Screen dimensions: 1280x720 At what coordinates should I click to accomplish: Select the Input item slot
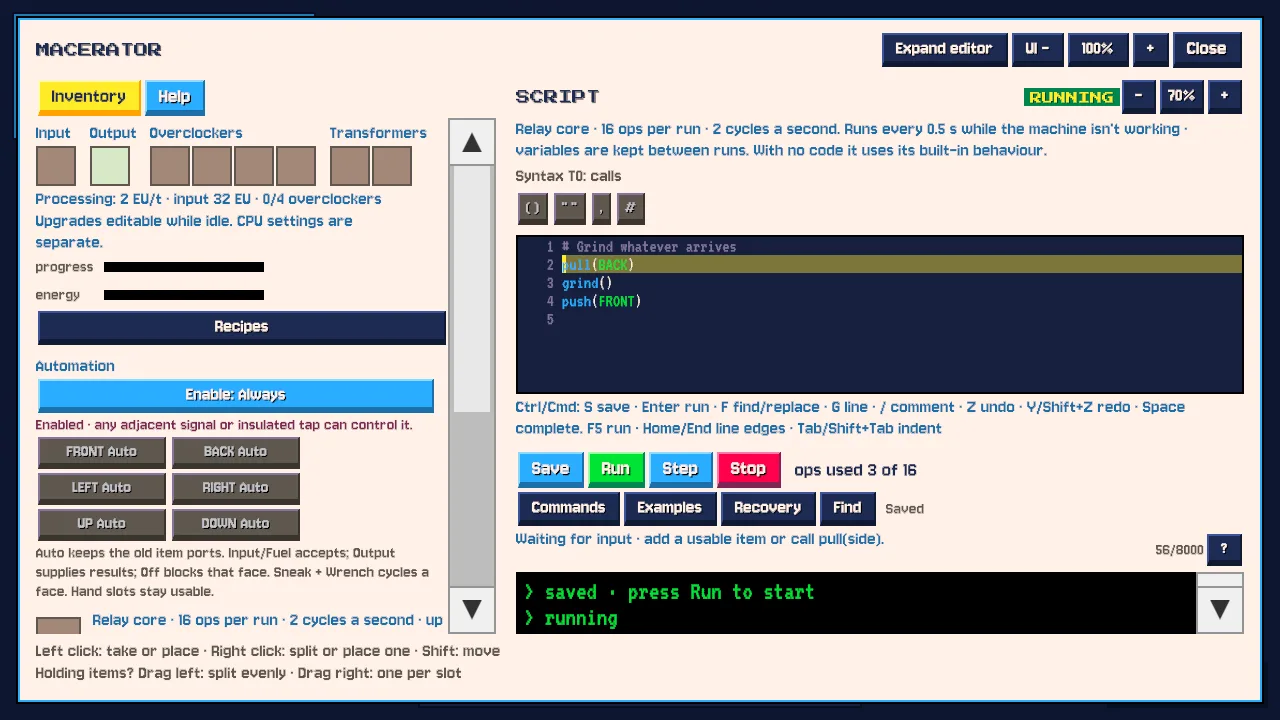(x=56, y=166)
